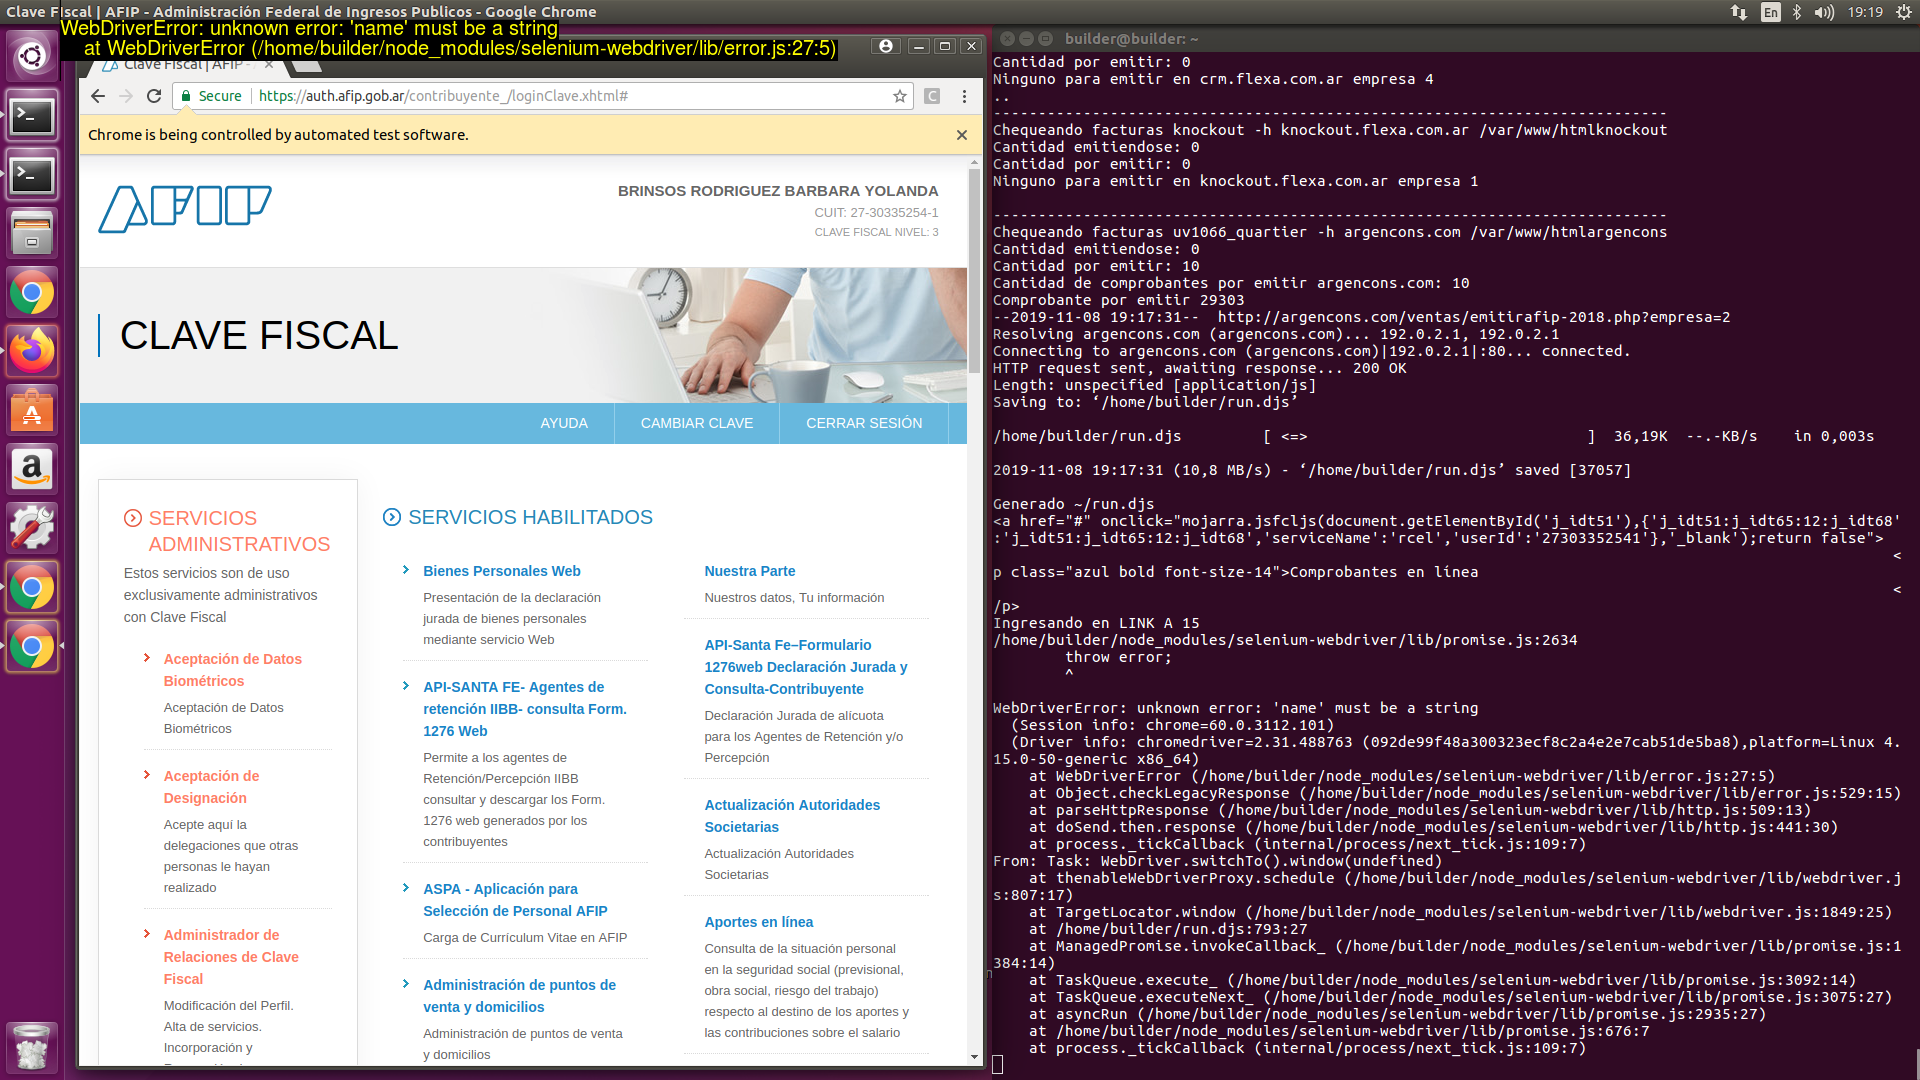1920x1080 pixels.
Task: Open AYUDA menu item
Action: coord(564,424)
